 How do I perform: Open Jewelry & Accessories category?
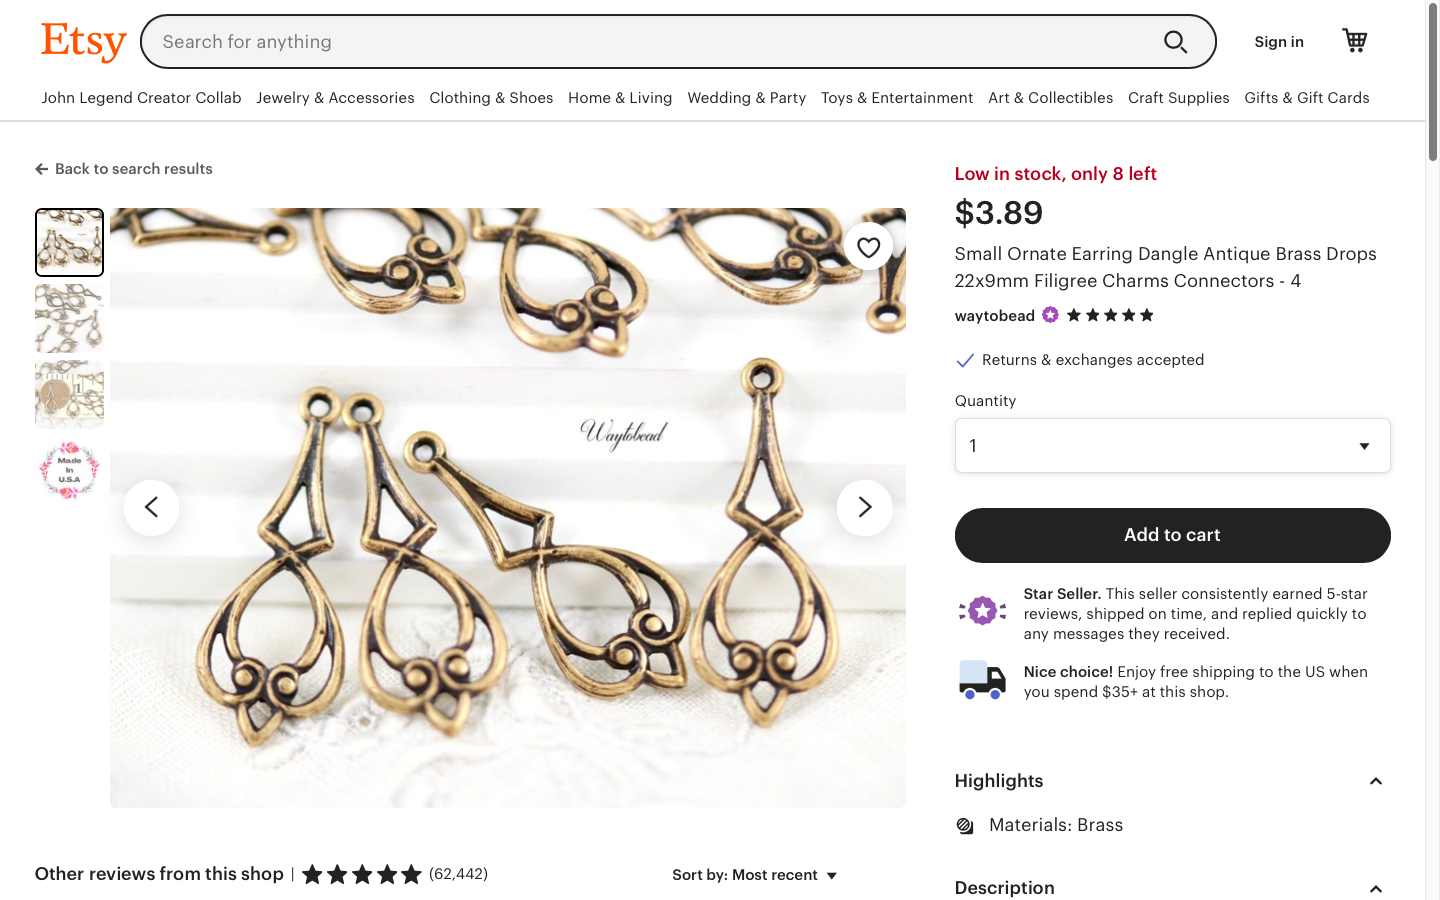pyautogui.click(x=335, y=98)
